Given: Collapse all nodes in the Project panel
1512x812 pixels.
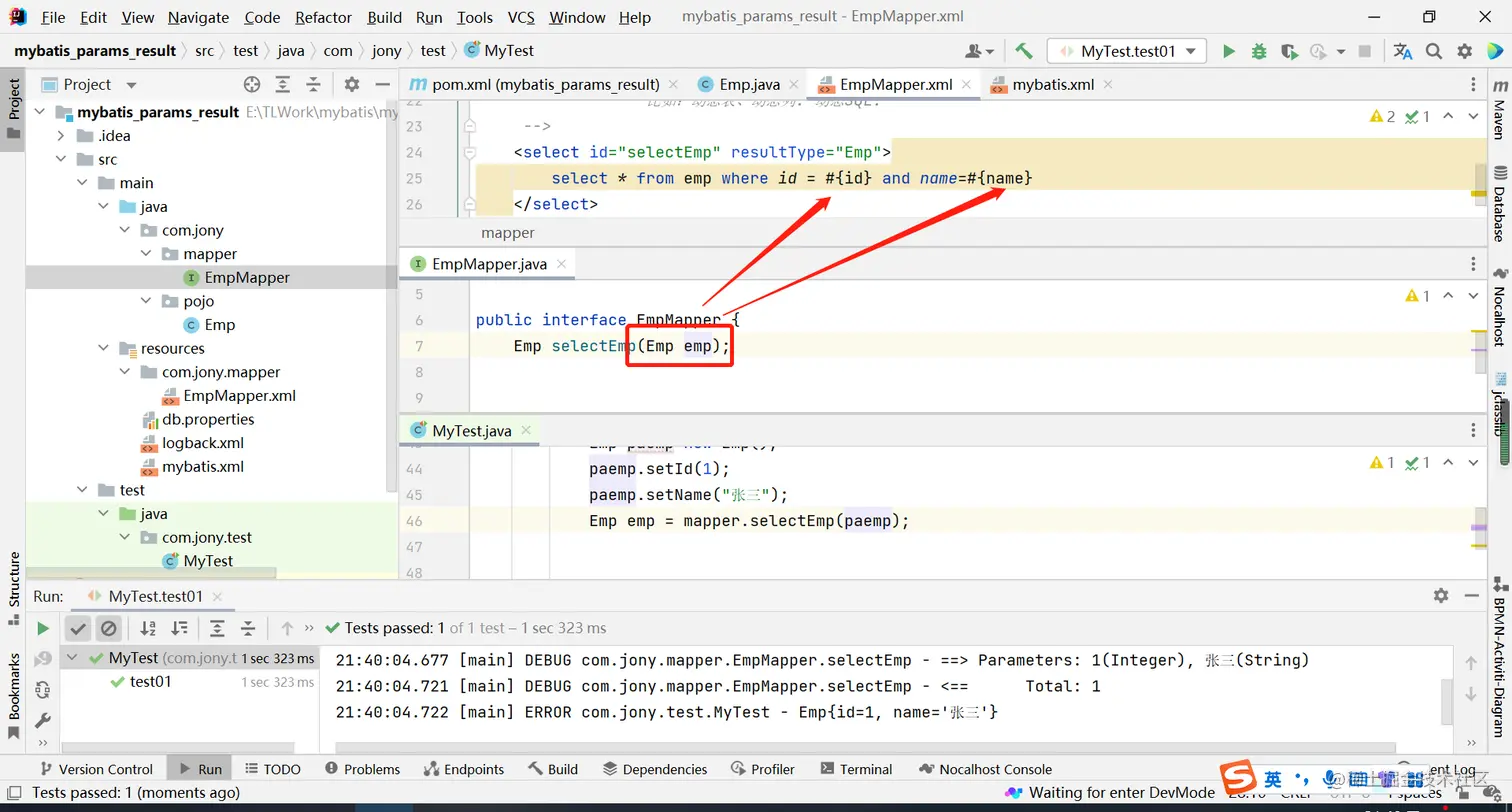Looking at the screenshot, I should pyautogui.click(x=314, y=85).
